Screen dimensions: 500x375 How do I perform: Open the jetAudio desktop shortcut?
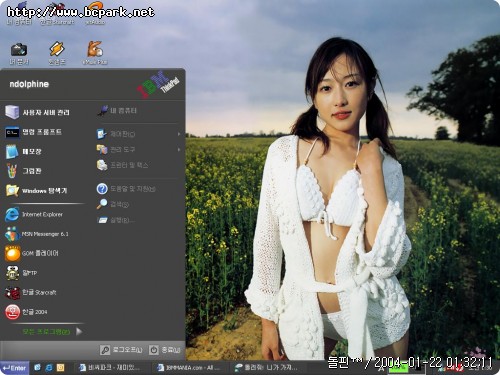tap(95, 13)
